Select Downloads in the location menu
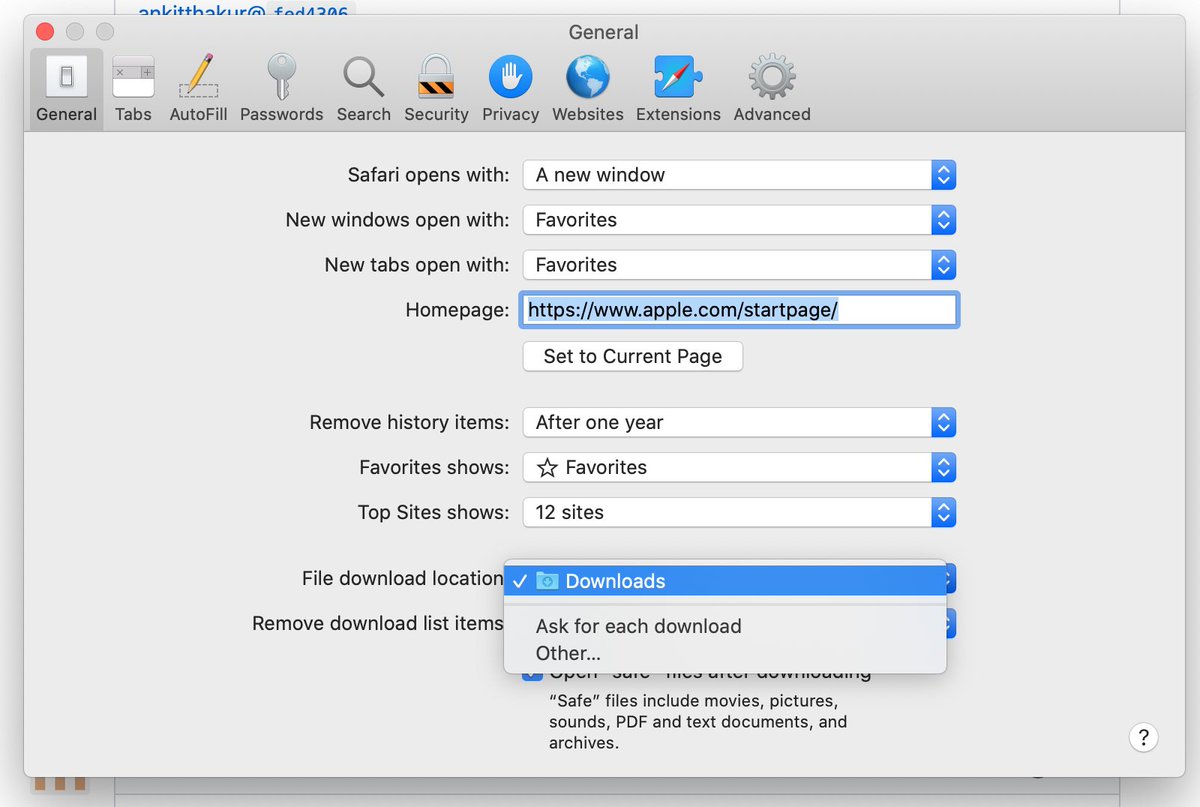 tap(725, 581)
